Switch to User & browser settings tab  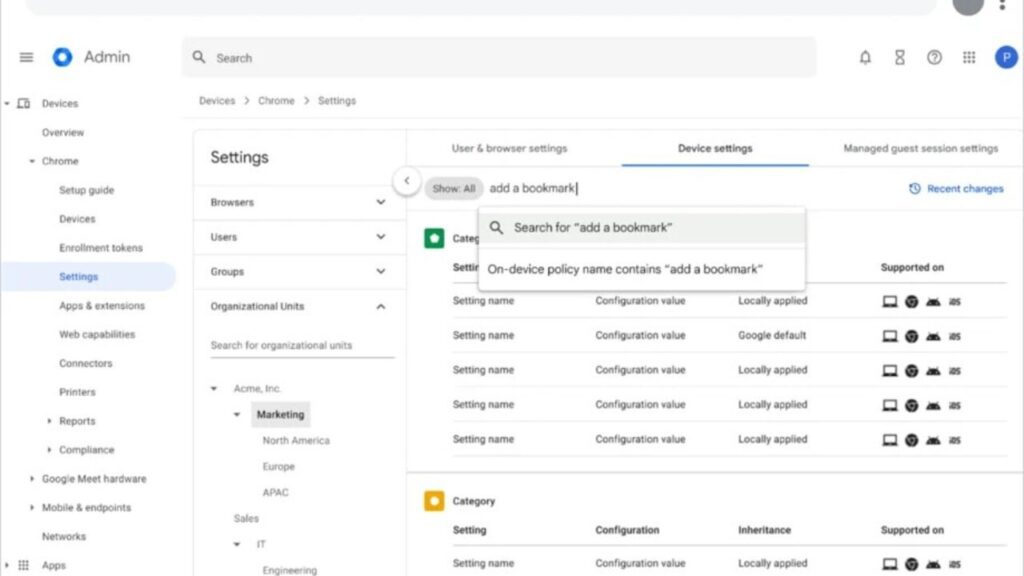click(x=509, y=148)
